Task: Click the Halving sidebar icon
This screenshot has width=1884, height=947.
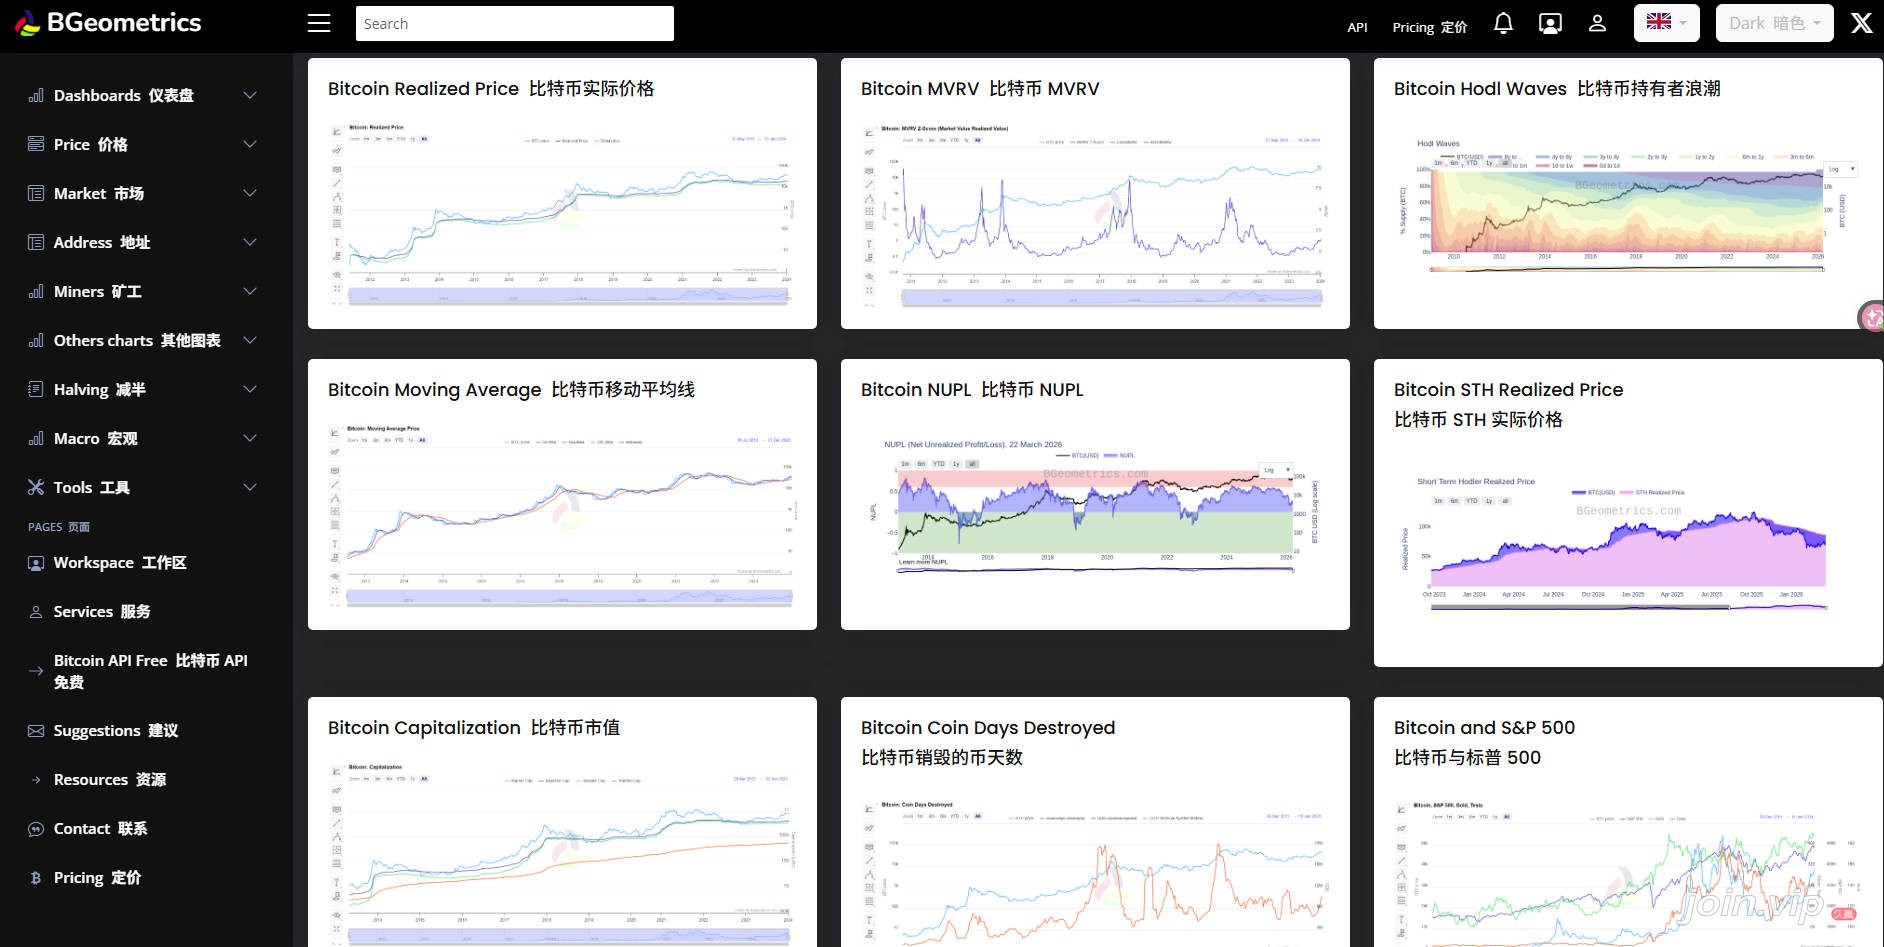Action: pyautogui.click(x=36, y=389)
